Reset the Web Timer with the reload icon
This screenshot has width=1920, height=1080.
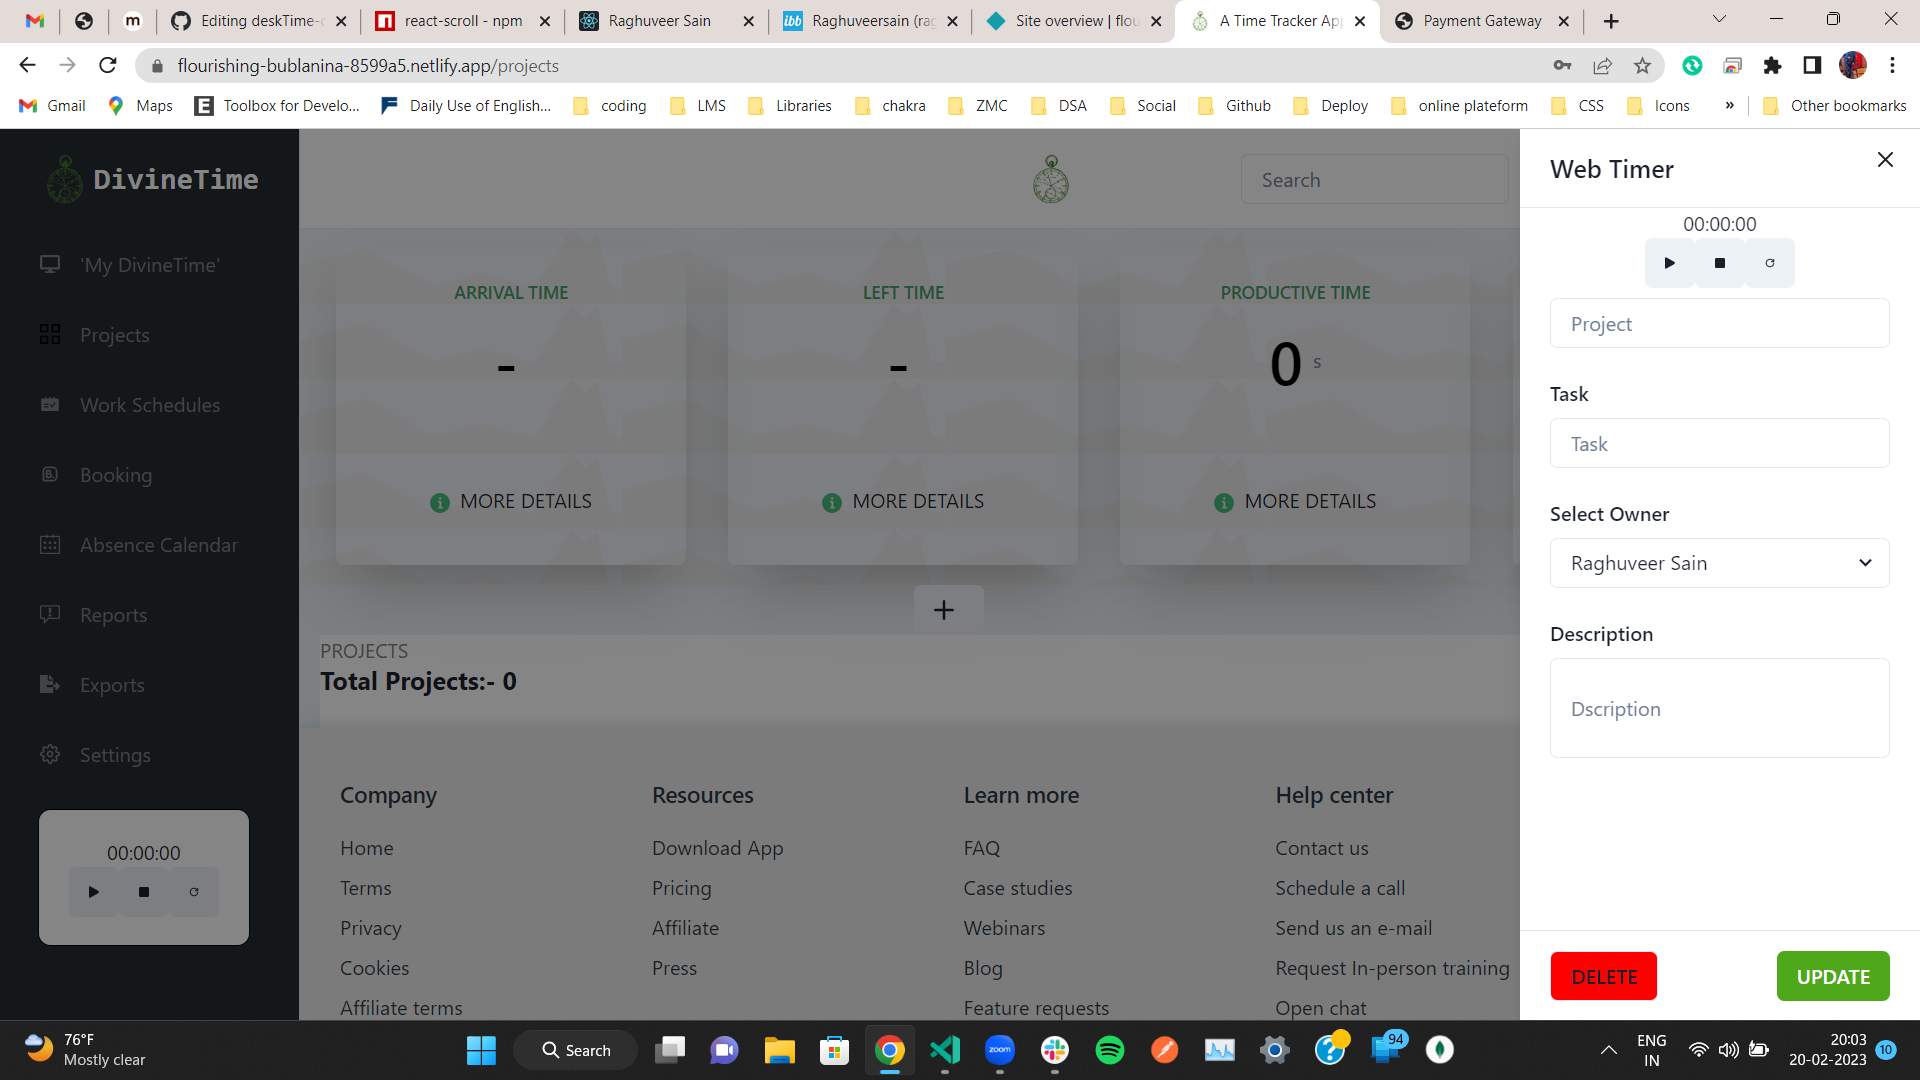tap(1770, 263)
